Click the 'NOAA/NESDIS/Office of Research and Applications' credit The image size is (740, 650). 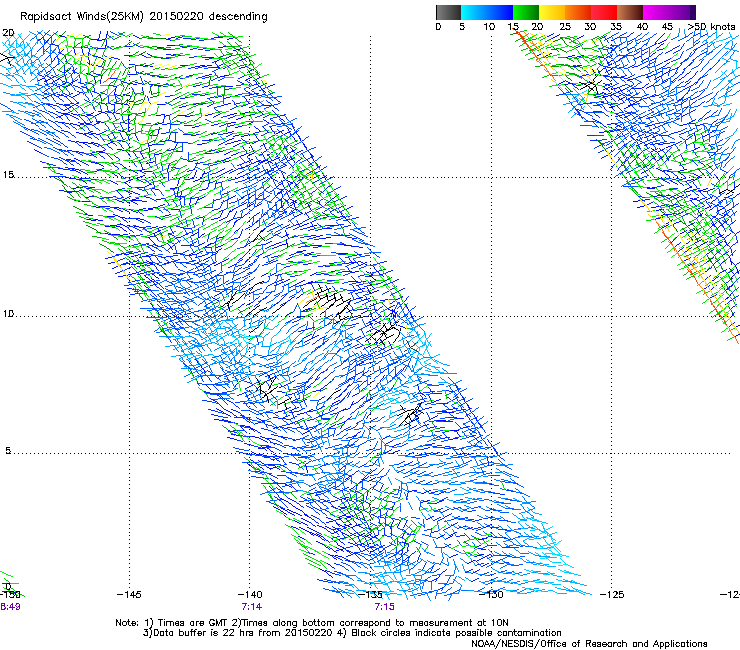589,644
